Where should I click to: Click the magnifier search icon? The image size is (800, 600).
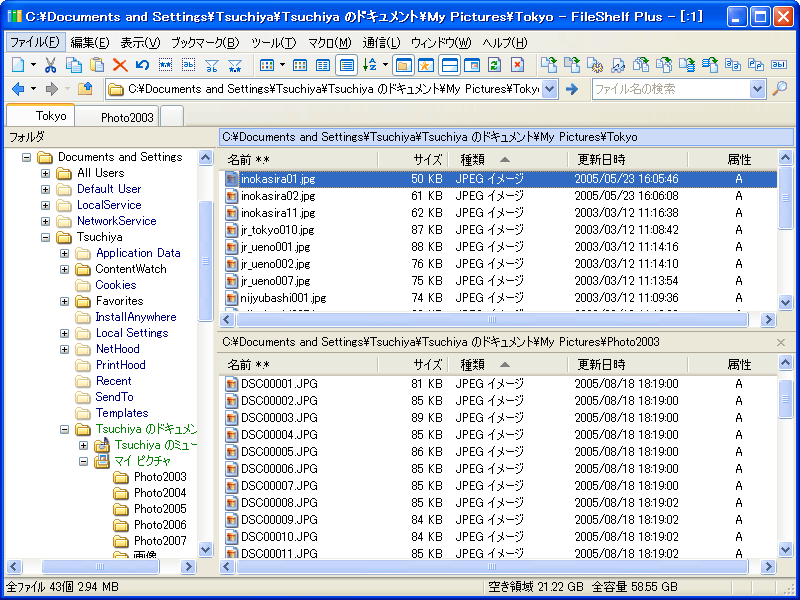point(779,89)
